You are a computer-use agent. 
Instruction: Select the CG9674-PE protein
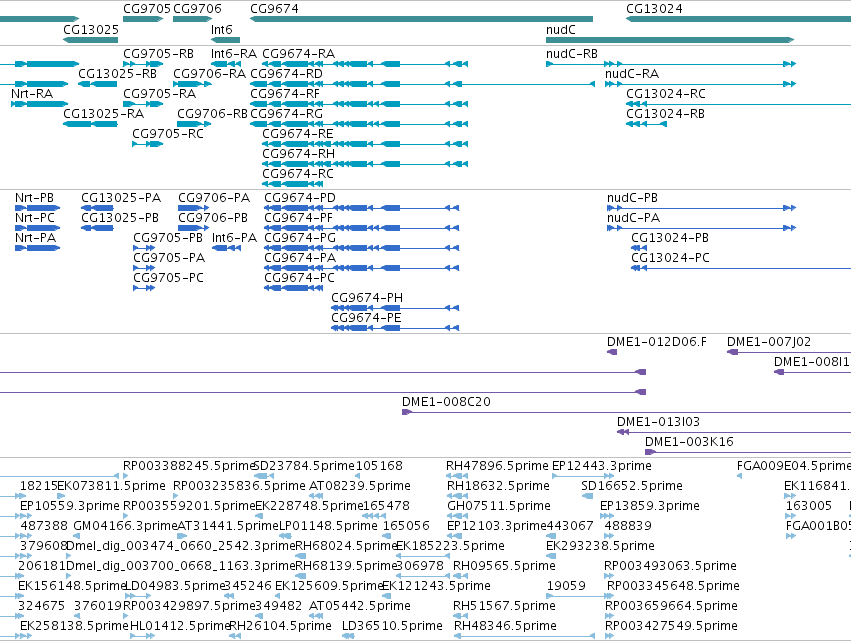pyautogui.click(x=366, y=318)
